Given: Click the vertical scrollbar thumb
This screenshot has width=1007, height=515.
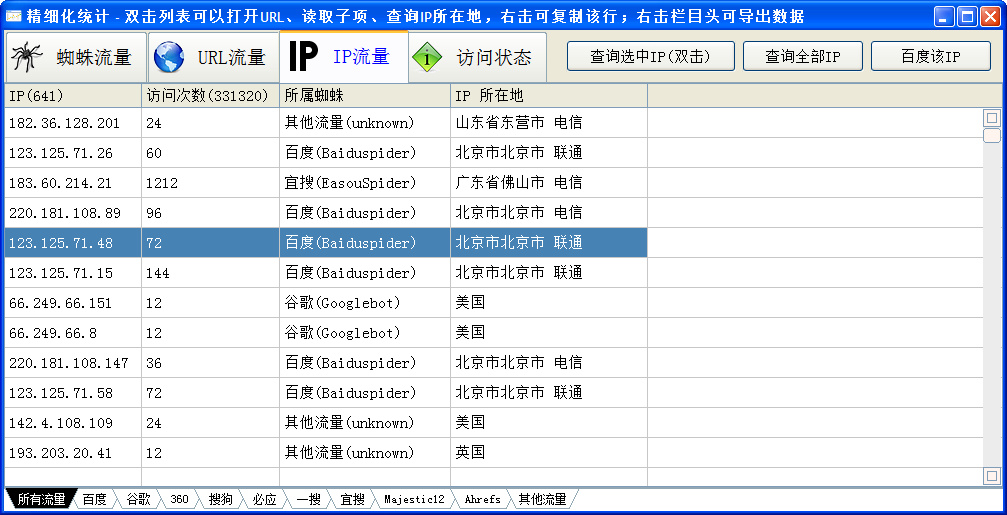Looking at the screenshot, I should point(992,135).
